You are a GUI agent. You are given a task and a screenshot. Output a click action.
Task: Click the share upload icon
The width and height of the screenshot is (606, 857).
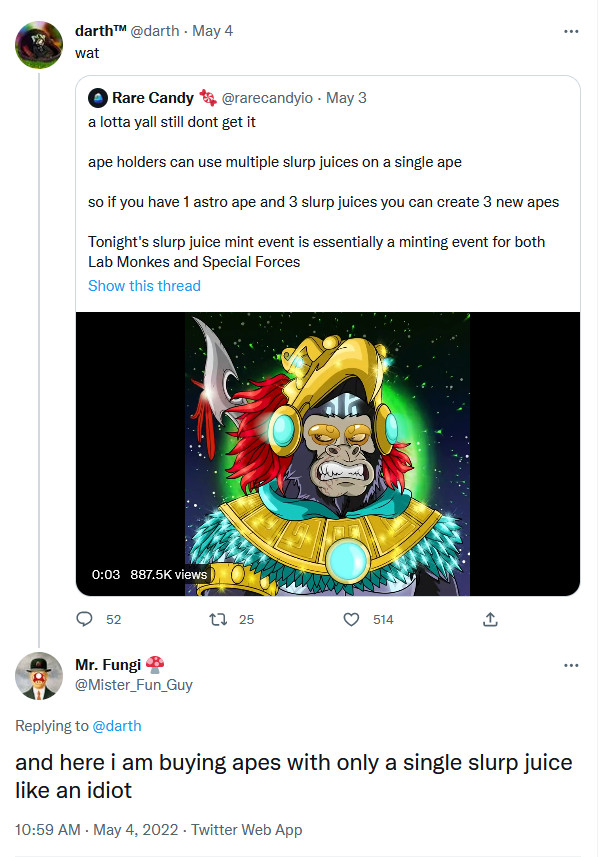pos(490,620)
